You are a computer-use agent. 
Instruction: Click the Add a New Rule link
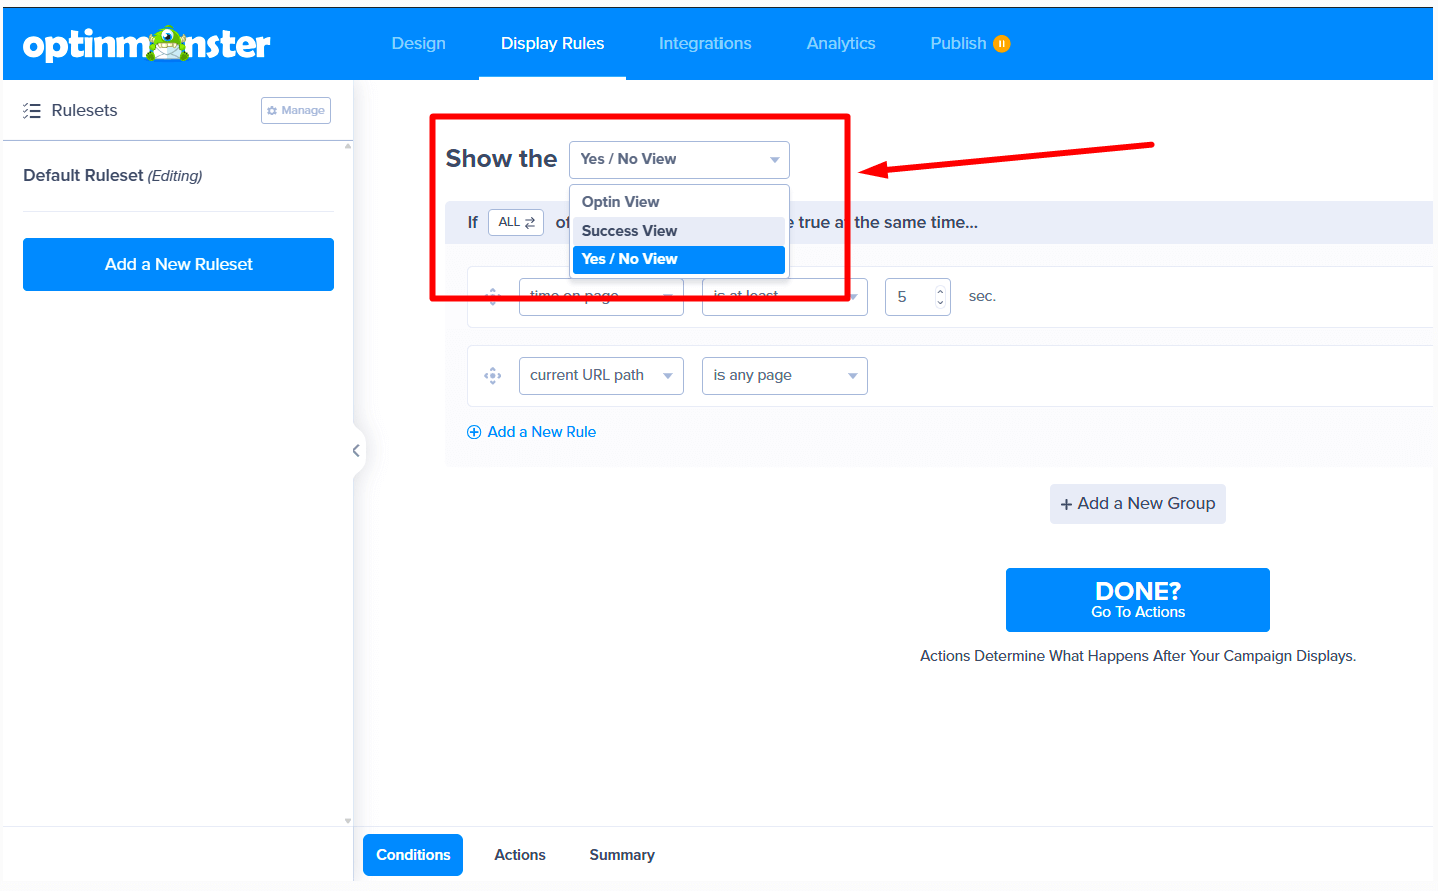click(x=541, y=432)
